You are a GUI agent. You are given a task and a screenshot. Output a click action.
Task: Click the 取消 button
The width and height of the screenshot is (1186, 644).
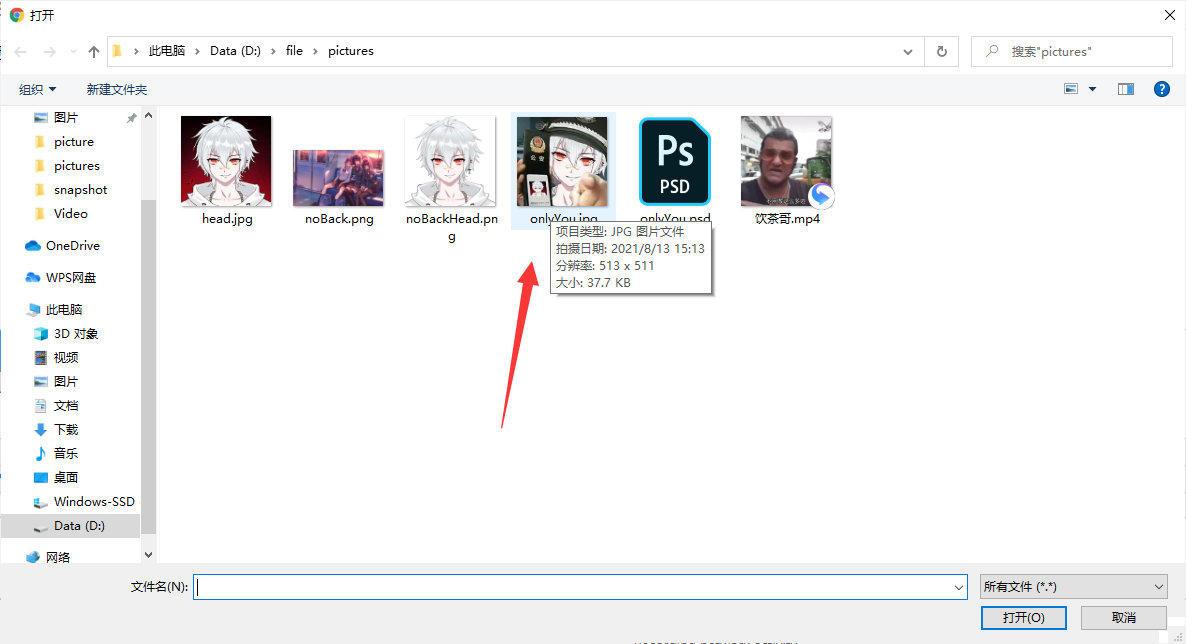pos(1123,618)
